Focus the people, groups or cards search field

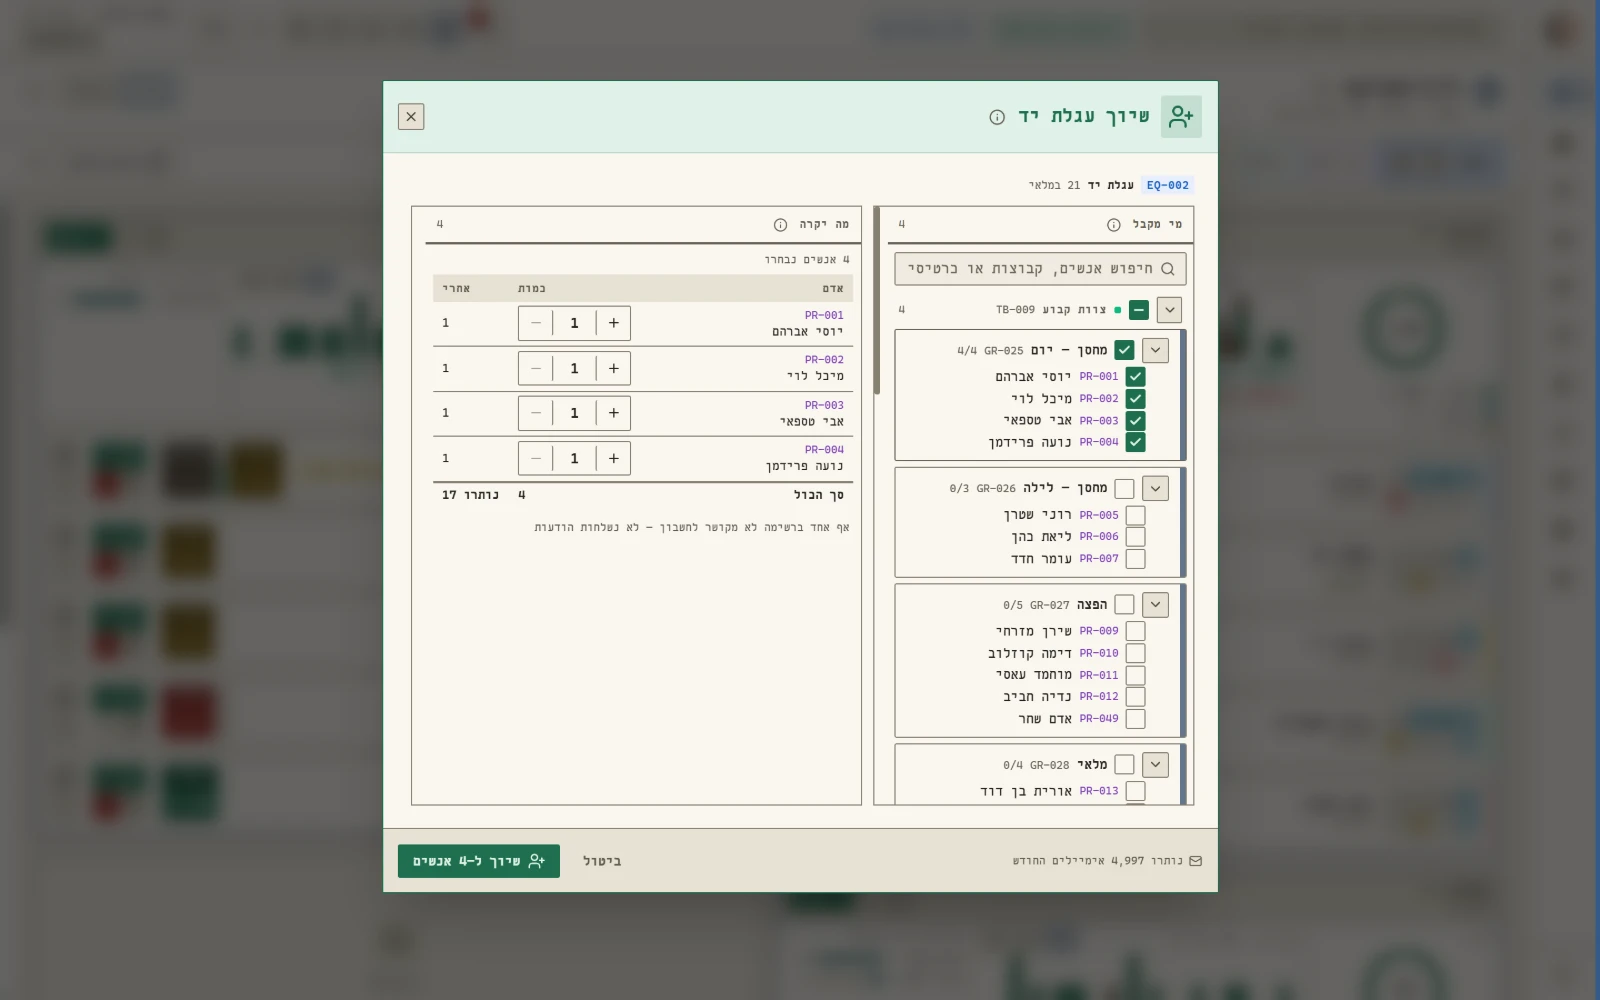(x=1040, y=269)
